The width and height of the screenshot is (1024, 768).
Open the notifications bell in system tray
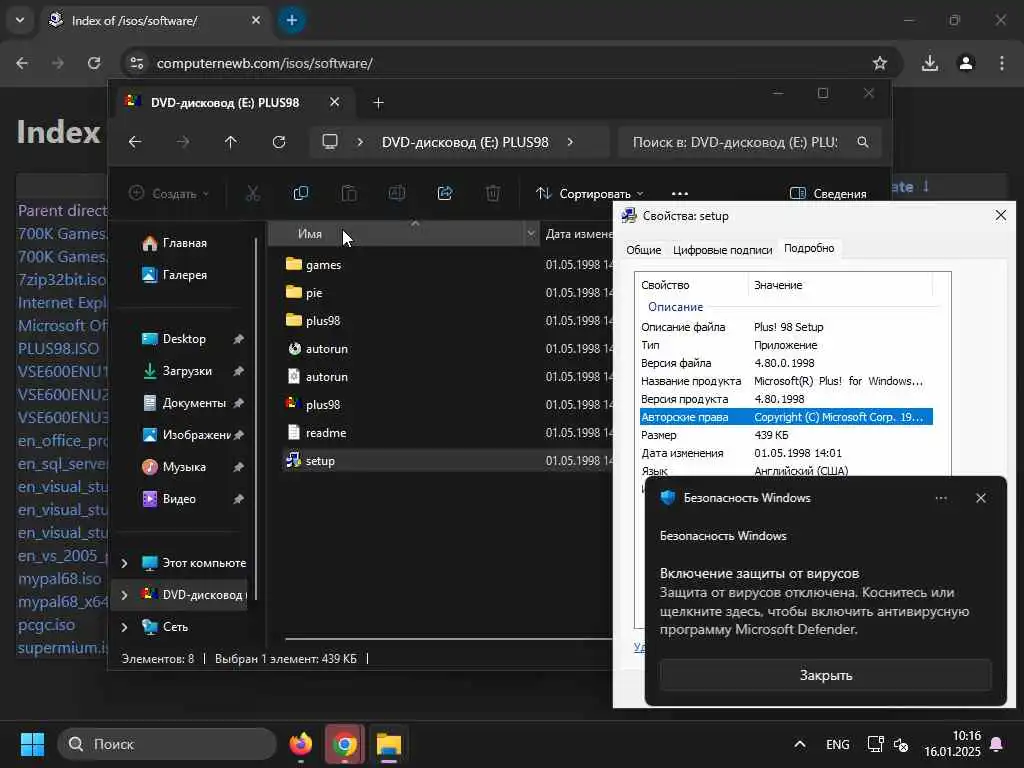997,744
